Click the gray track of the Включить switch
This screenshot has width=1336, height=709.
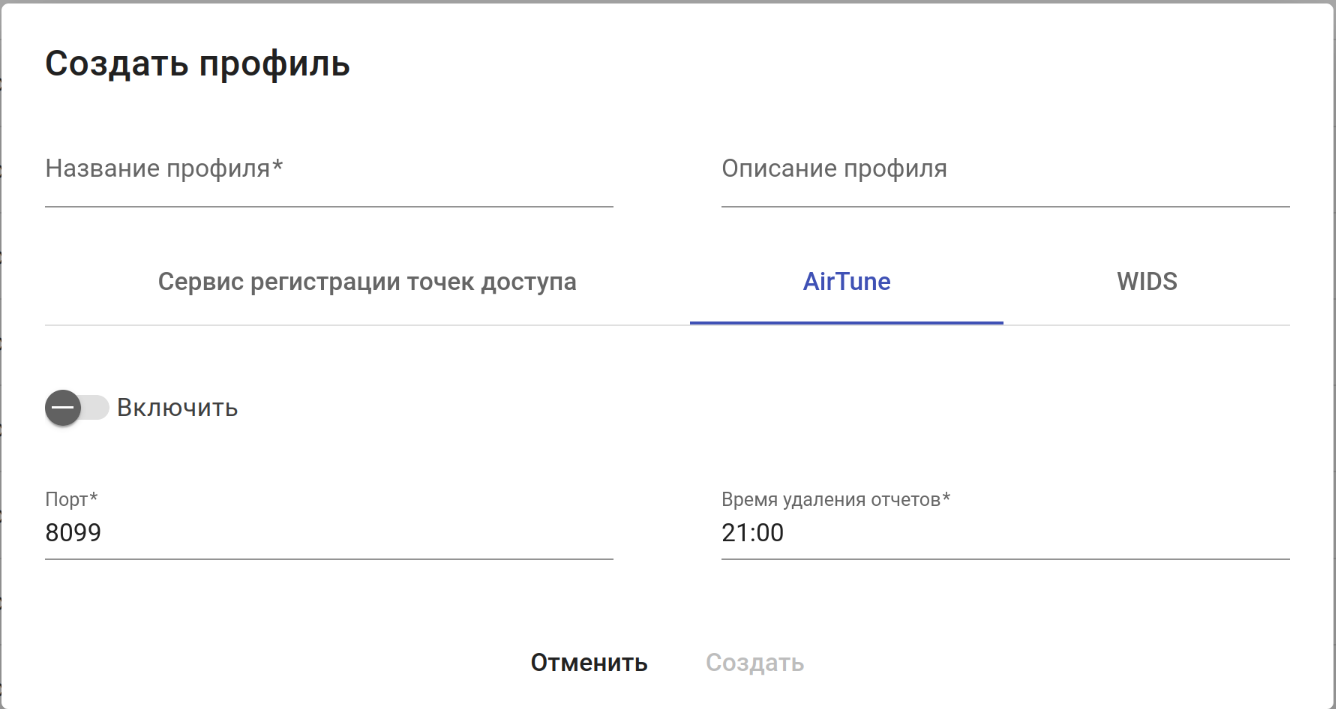pyautogui.click(x=96, y=408)
